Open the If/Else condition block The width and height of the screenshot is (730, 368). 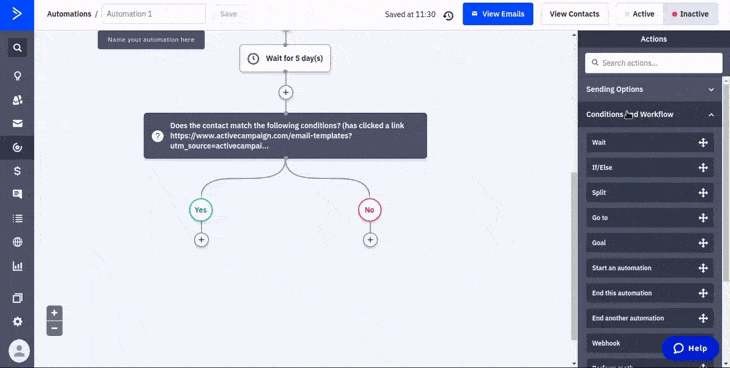coord(285,136)
